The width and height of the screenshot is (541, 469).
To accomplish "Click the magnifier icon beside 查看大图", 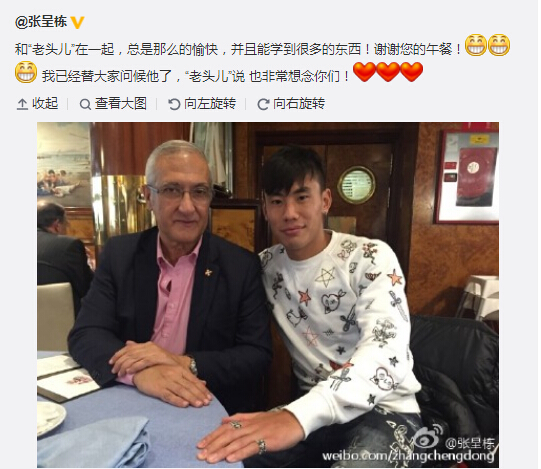I will (85, 104).
